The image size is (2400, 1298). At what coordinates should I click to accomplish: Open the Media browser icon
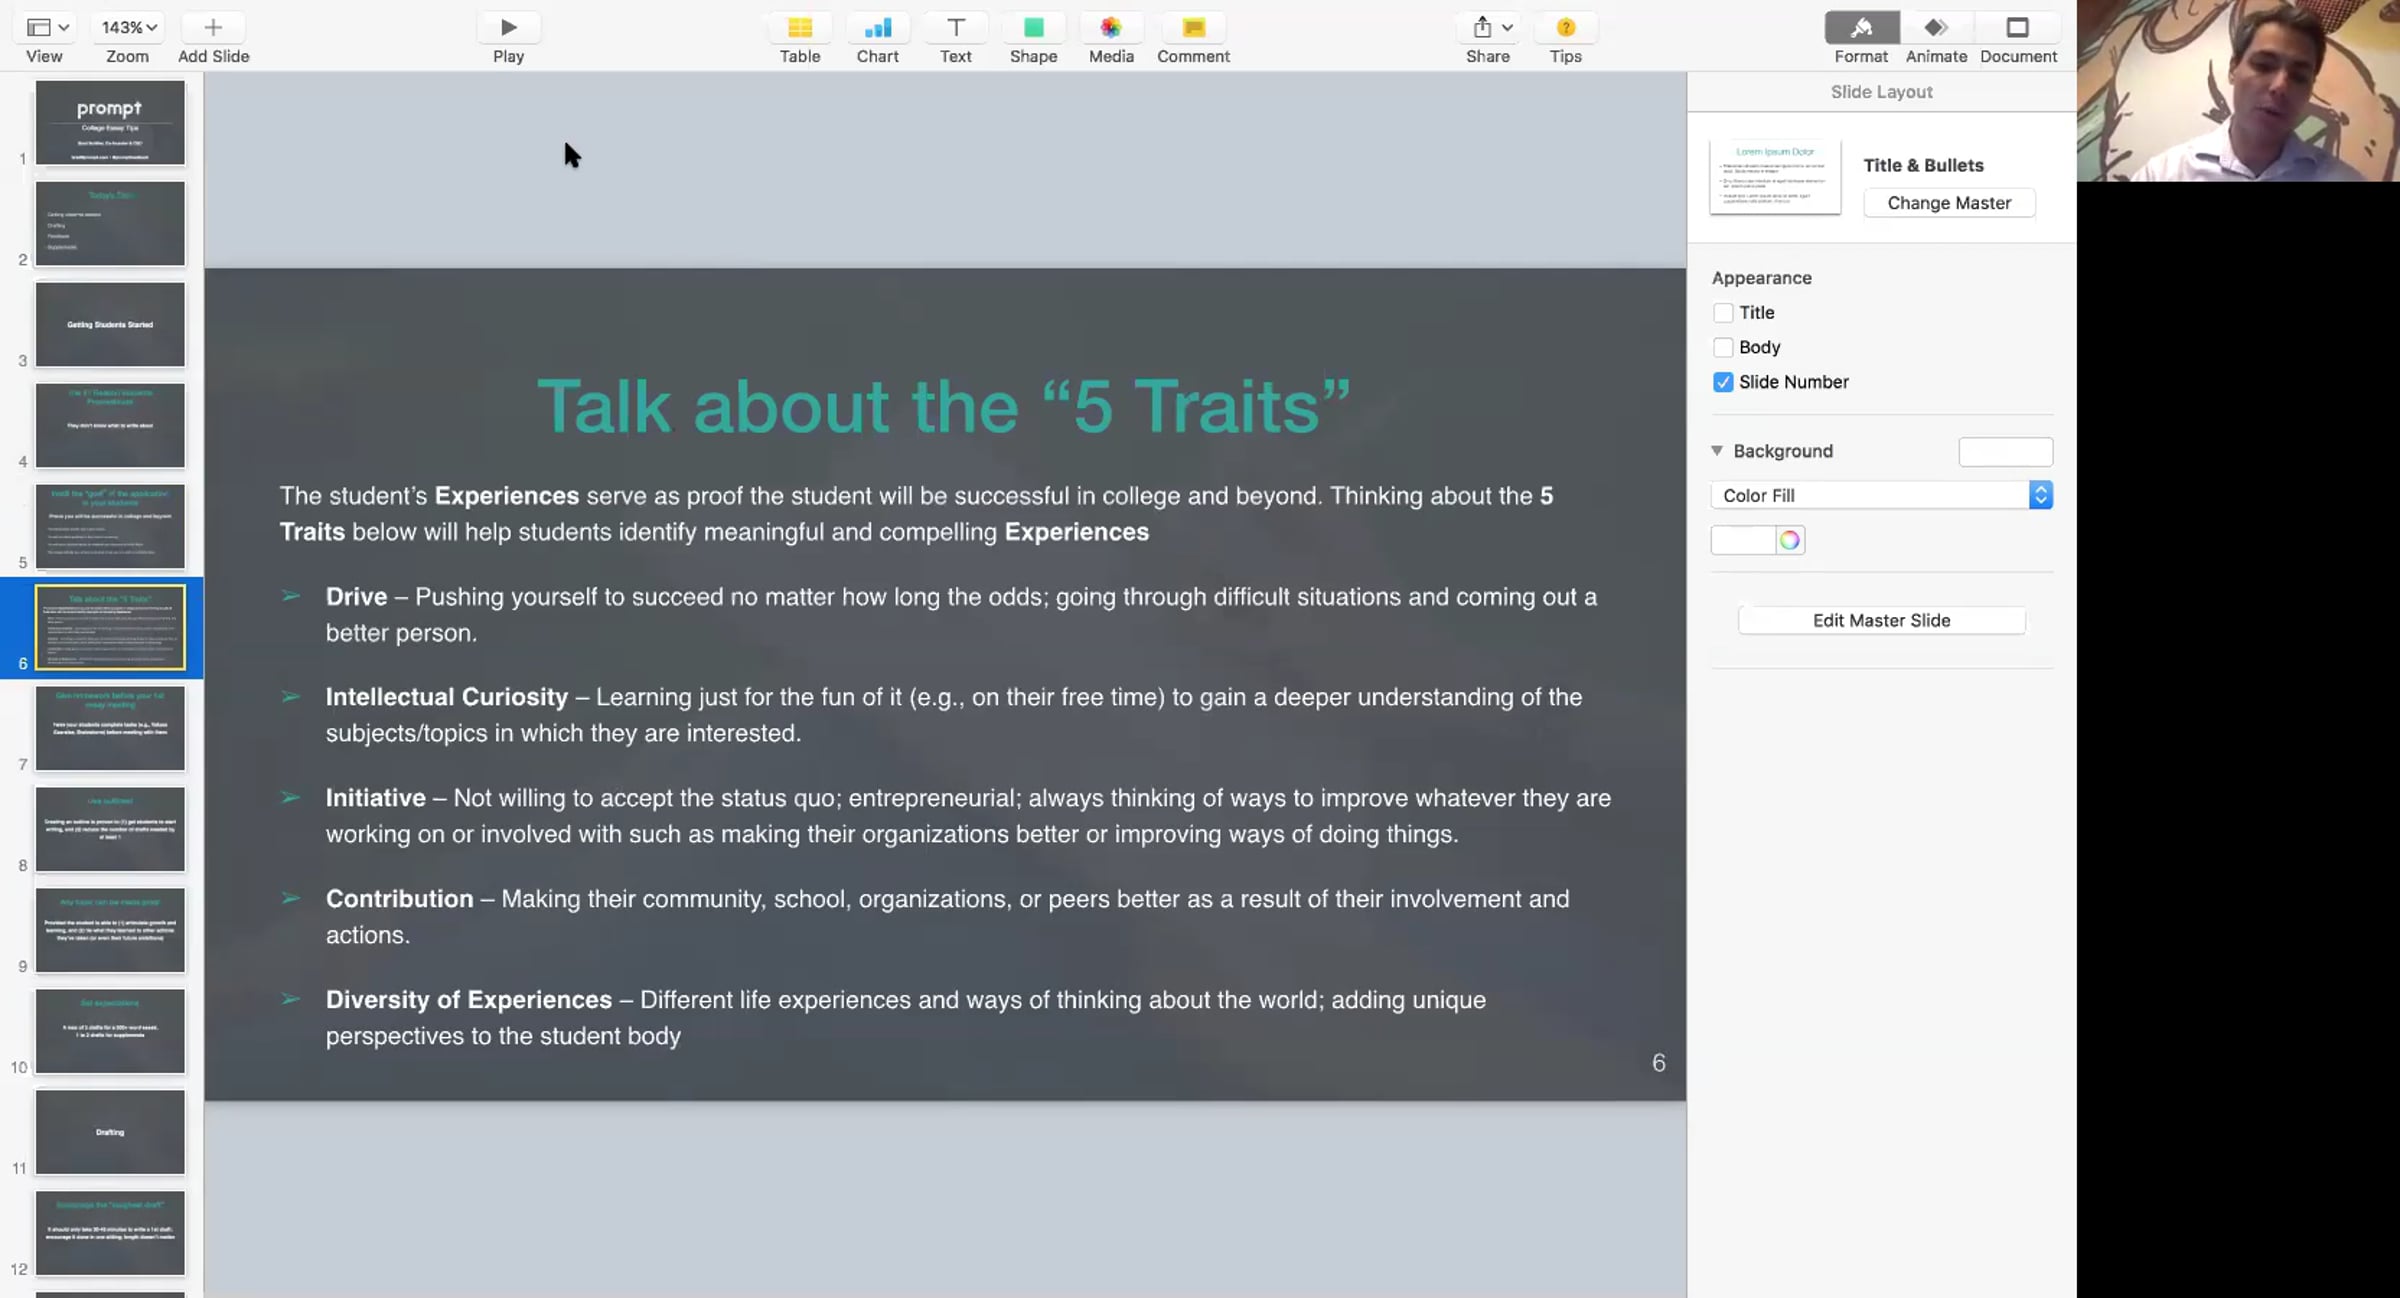click(1110, 28)
